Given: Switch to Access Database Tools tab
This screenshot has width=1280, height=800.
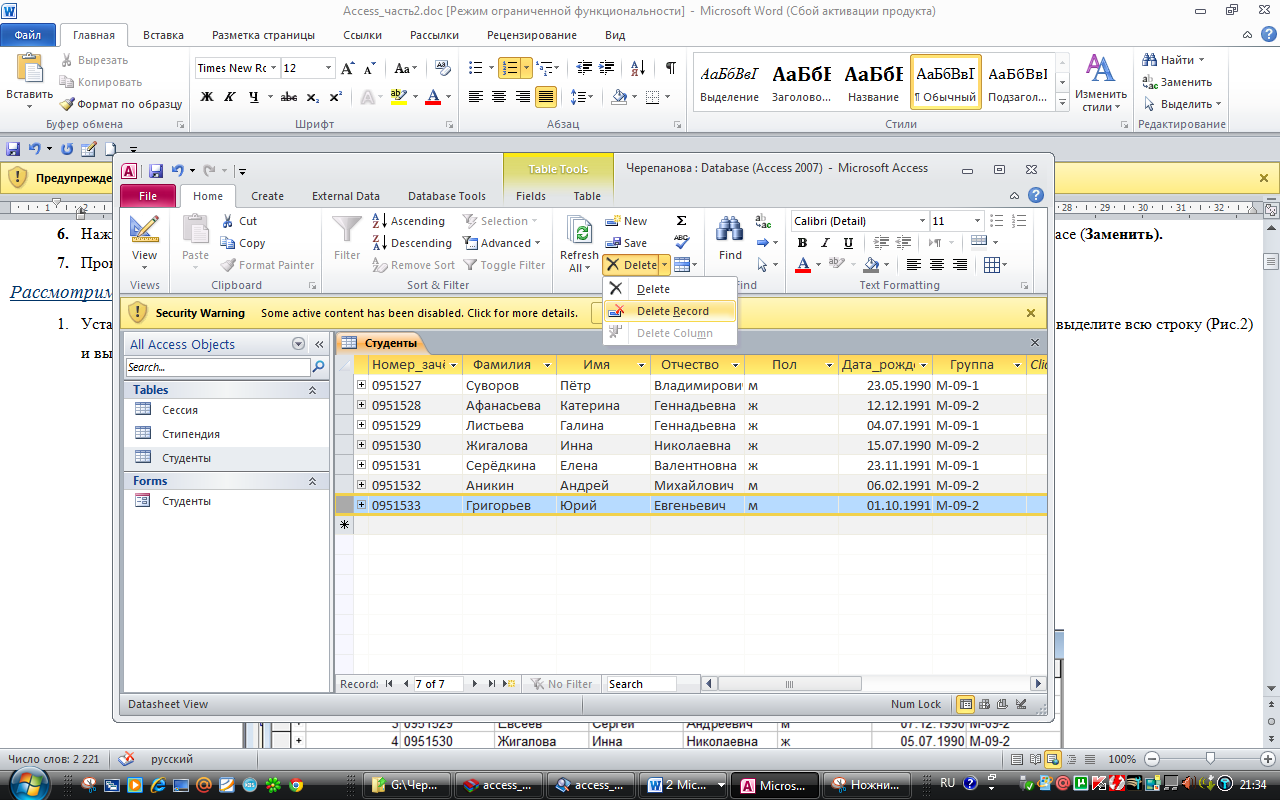Looking at the screenshot, I should click(x=447, y=196).
